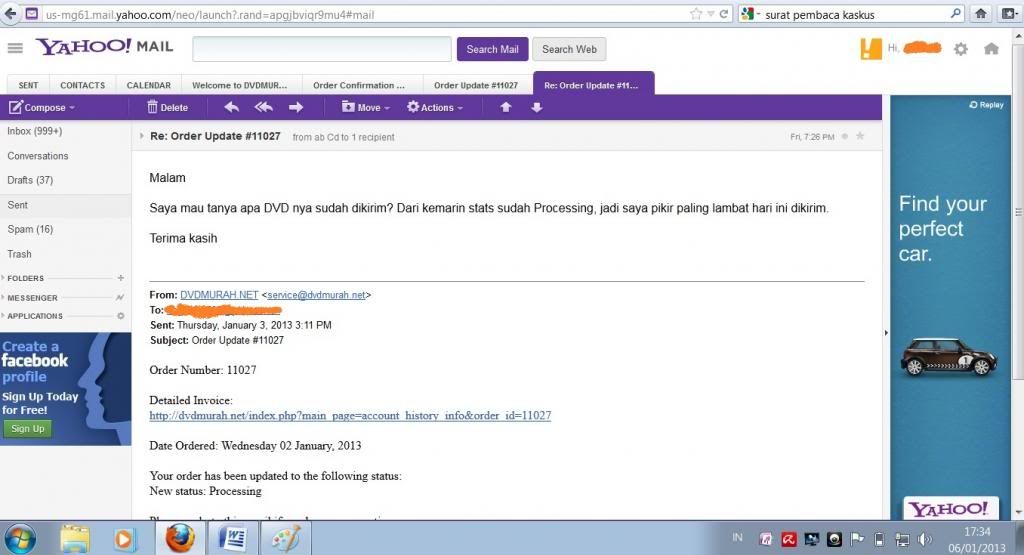Open the Sent folder in sidebar
Image resolution: width=1024 pixels, height=555 pixels.
pyautogui.click(x=65, y=205)
